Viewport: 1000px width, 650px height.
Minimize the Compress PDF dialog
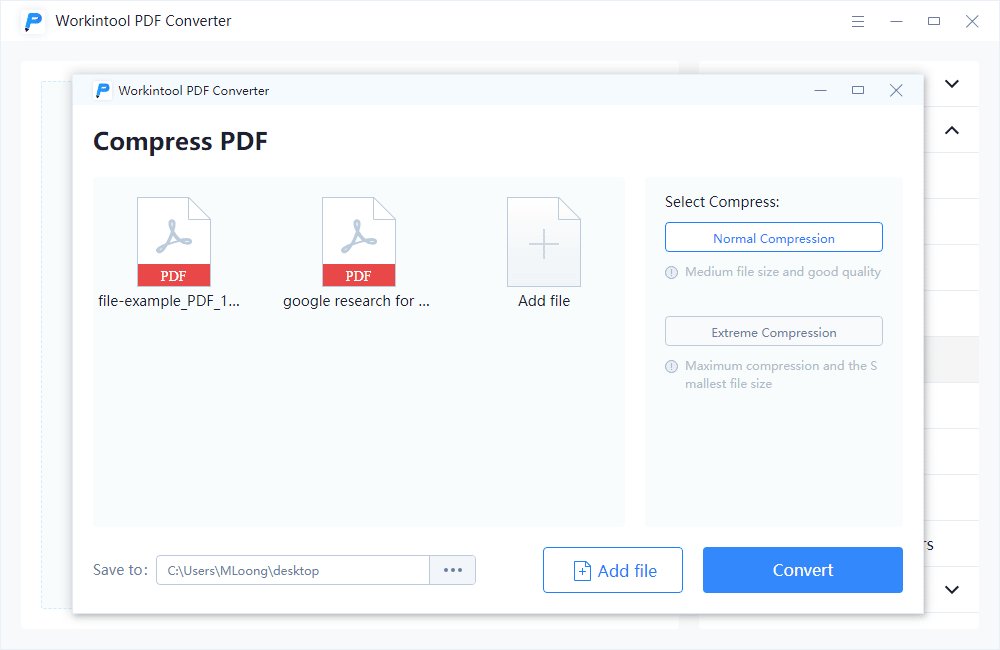(821, 91)
